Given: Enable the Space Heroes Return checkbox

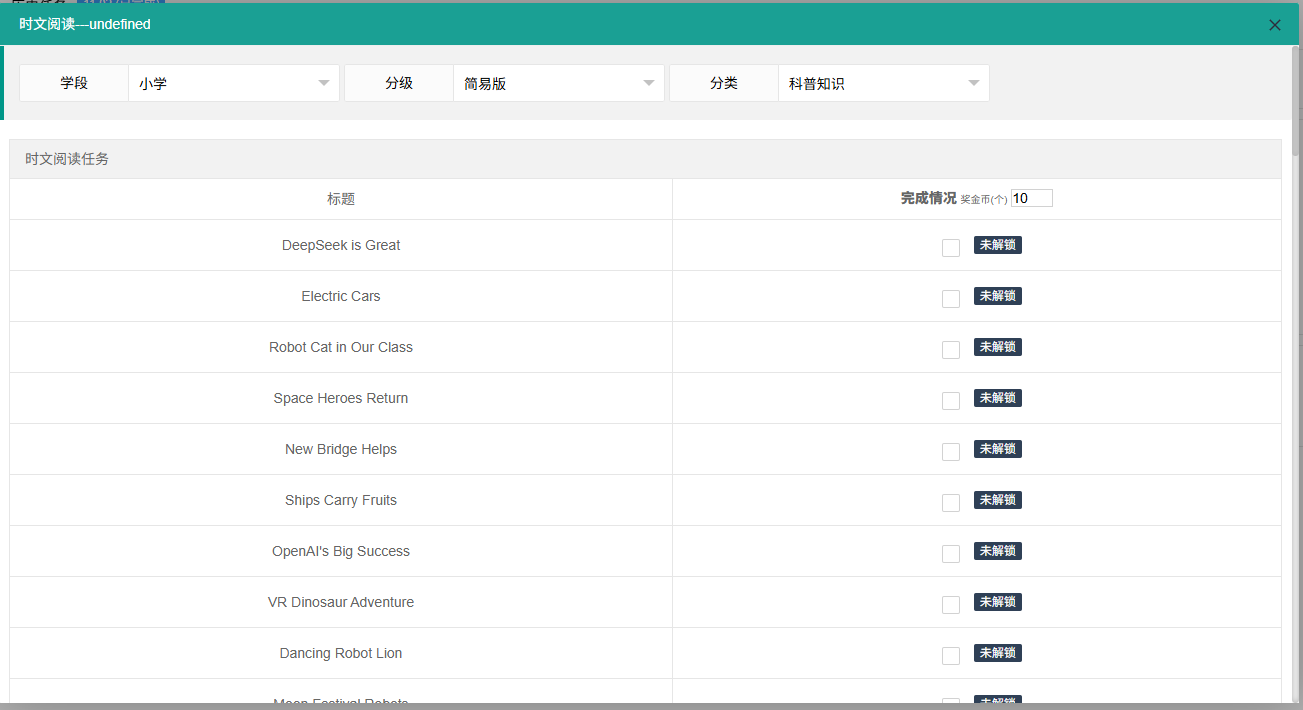Looking at the screenshot, I should 951,400.
